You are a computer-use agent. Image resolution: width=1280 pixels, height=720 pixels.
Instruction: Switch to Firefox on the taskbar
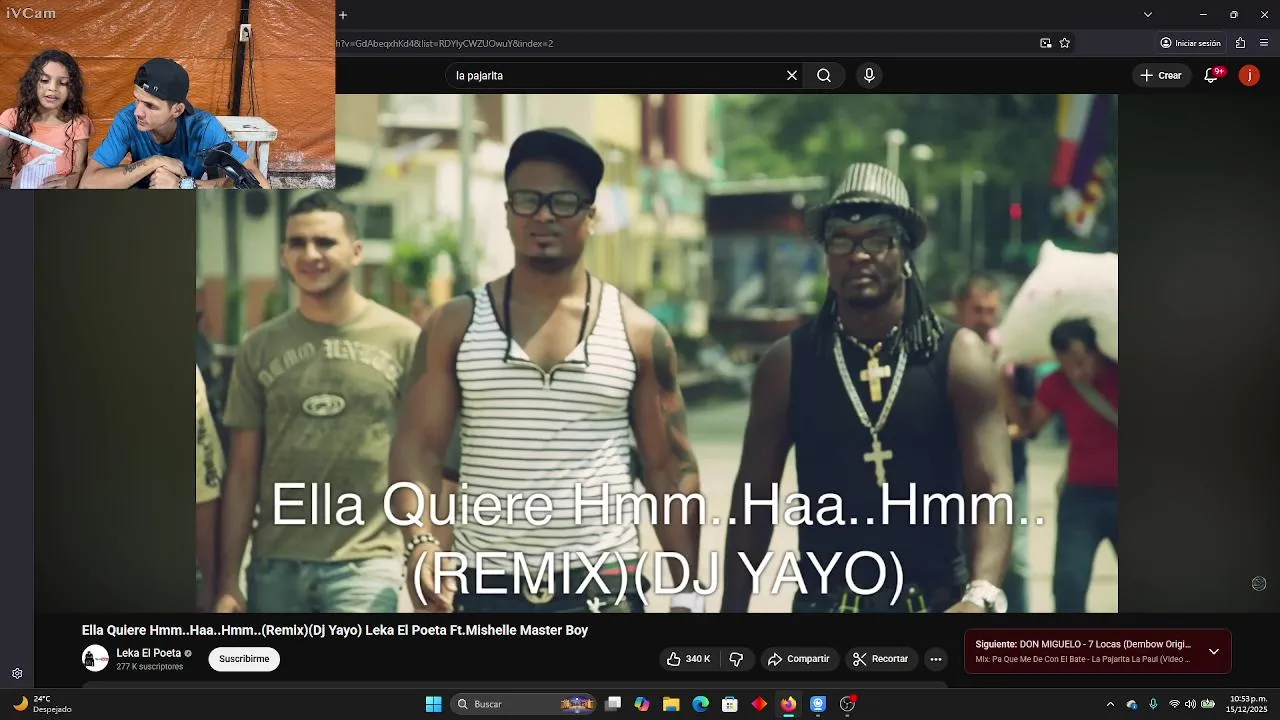pyautogui.click(x=789, y=704)
